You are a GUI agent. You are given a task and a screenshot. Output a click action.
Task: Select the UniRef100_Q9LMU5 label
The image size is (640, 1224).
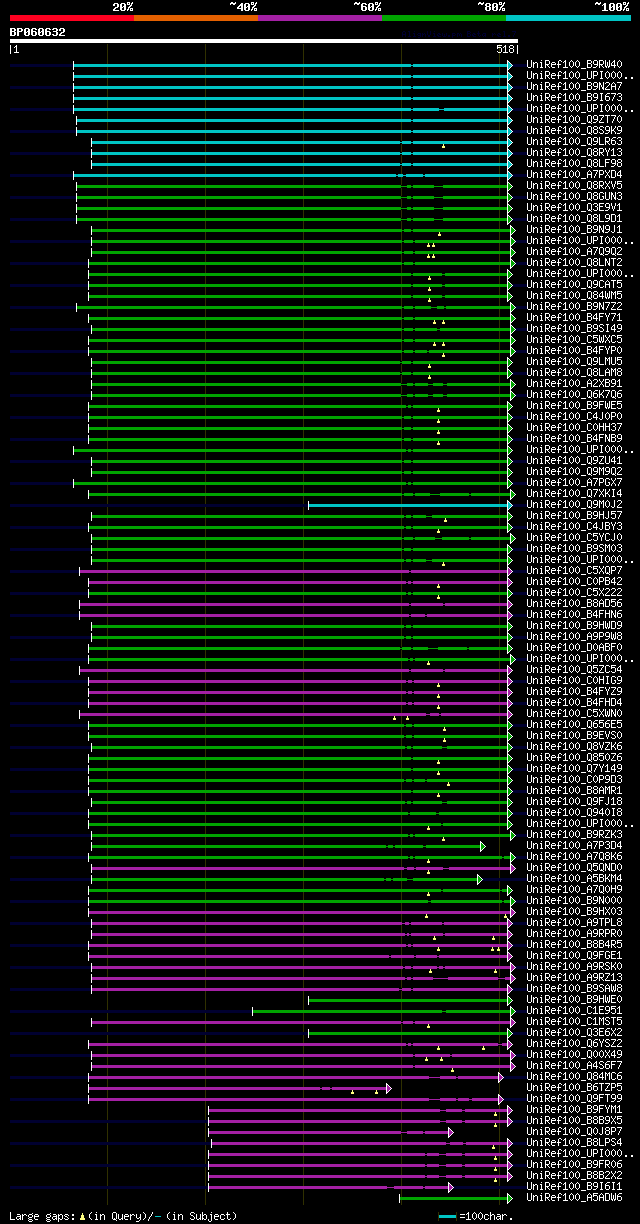click(x=574, y=362)
